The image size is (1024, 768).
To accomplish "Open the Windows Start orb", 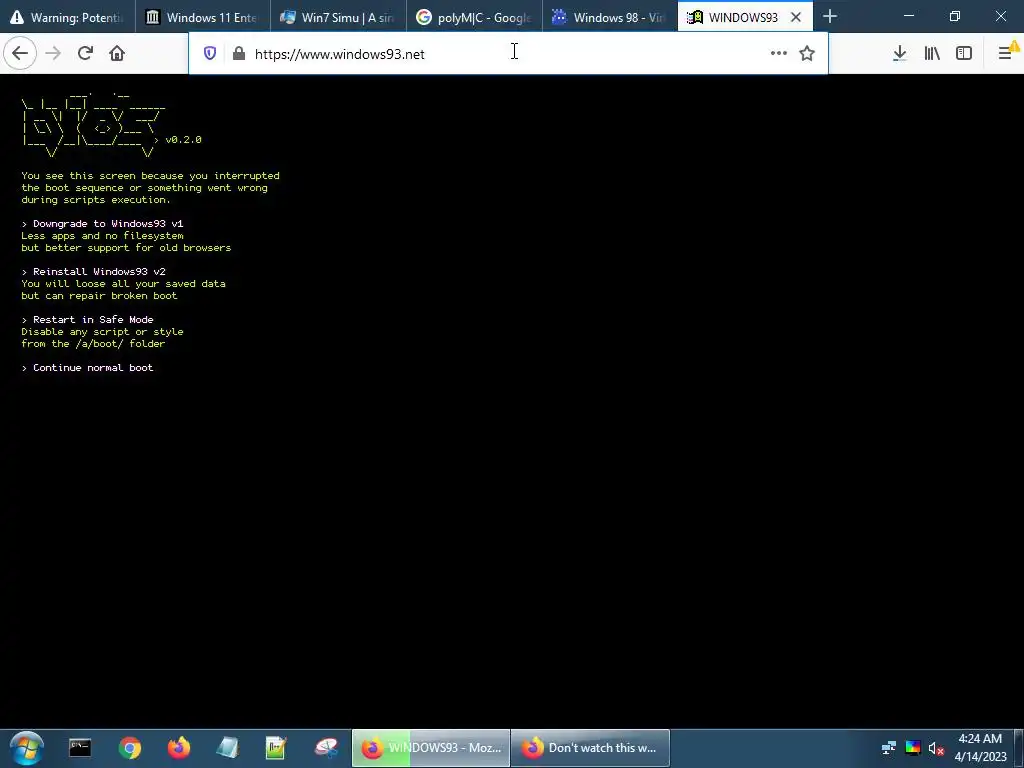I will point(26,748).
